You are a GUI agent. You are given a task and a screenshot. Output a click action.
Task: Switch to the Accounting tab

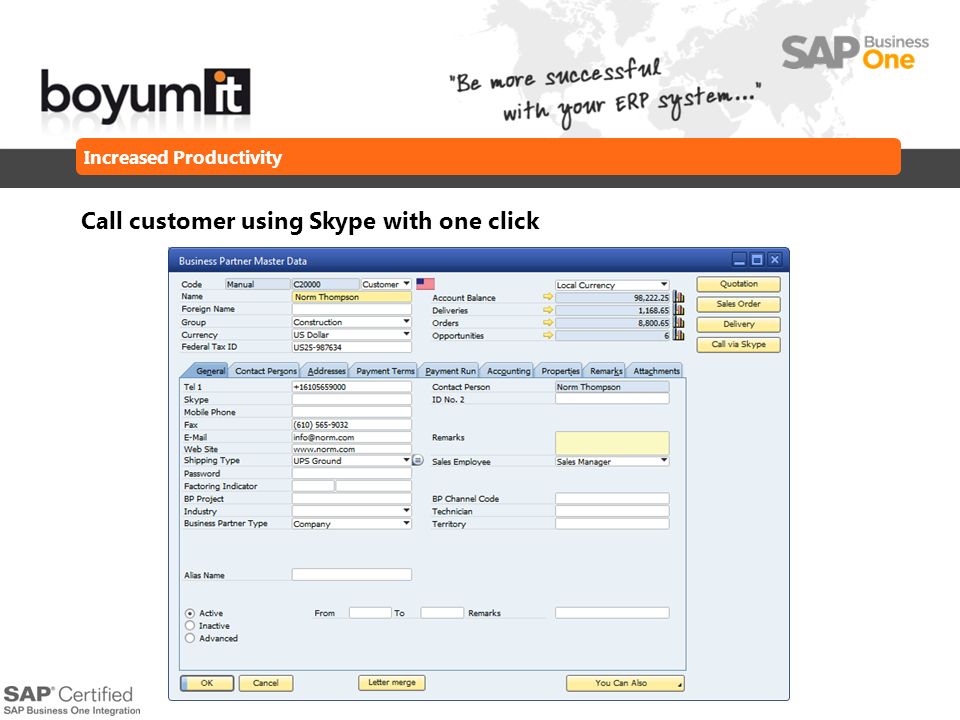pyautogui.click(x=508, y=370)
